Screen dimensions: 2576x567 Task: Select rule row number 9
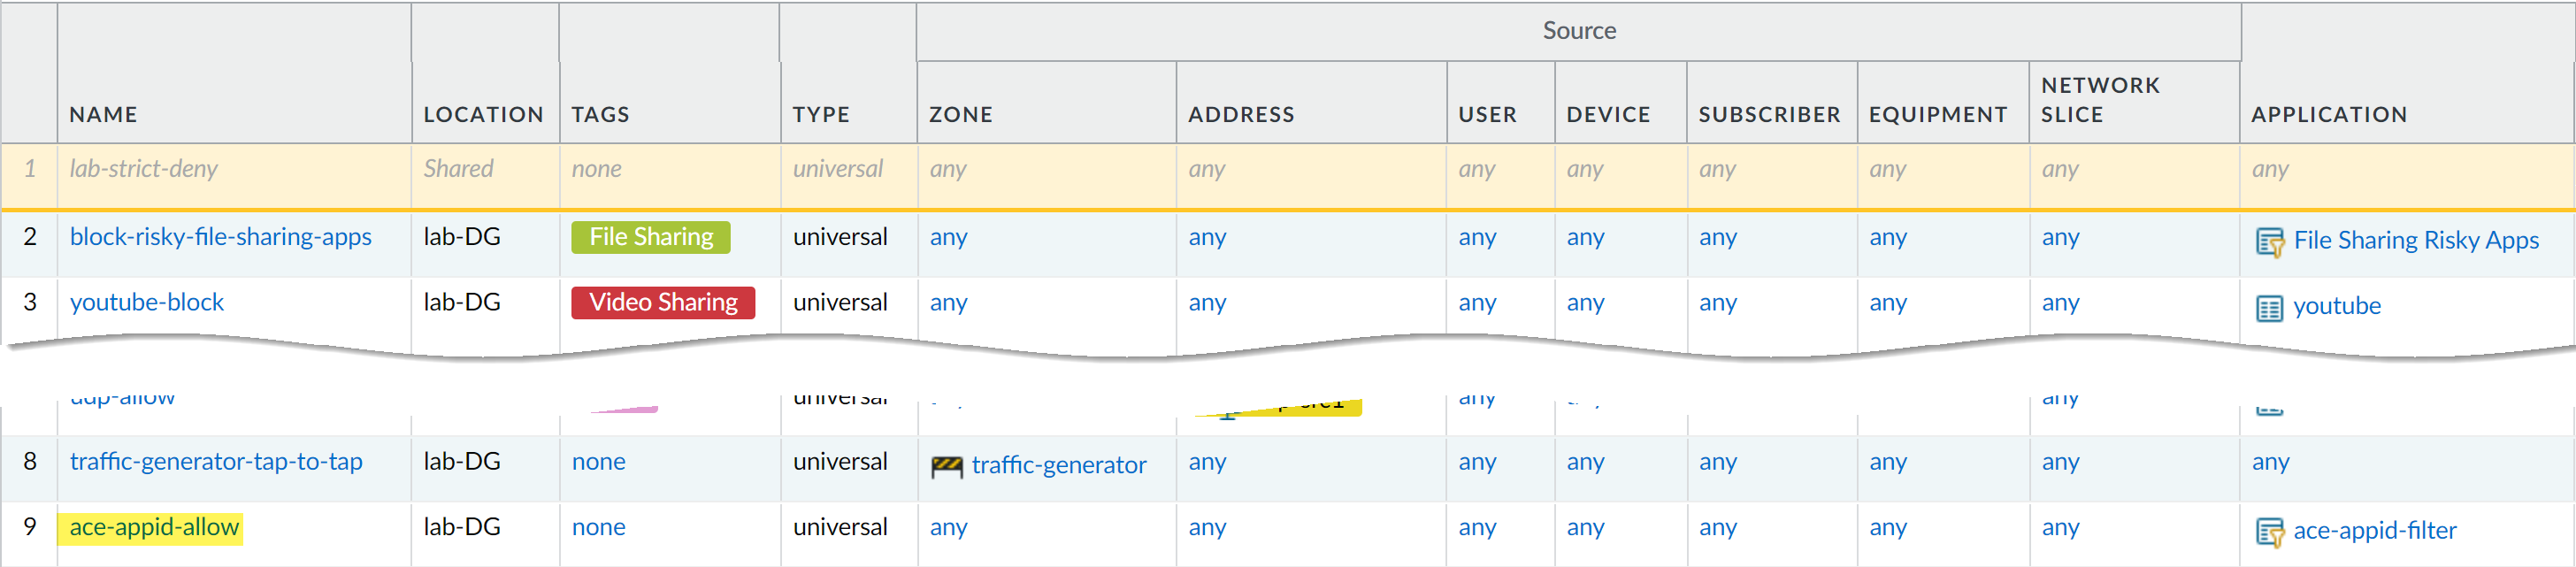tap(30, 527)
